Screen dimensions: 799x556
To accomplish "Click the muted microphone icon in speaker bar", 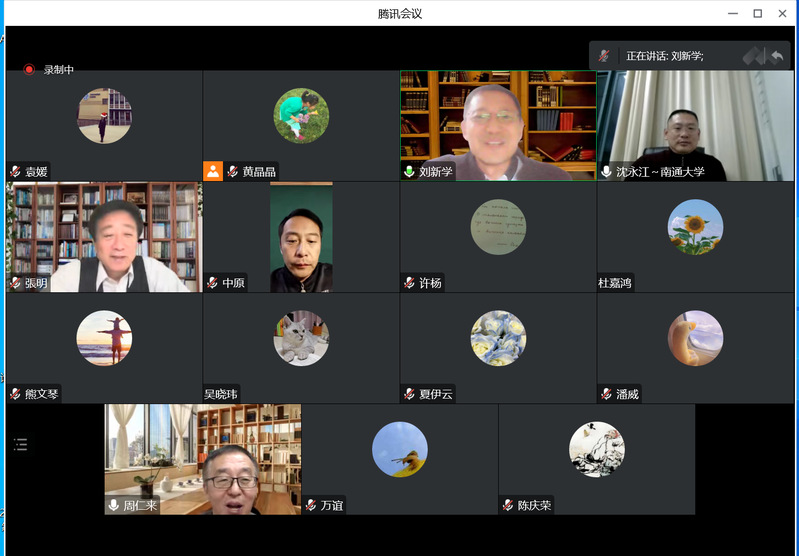I will pyautogui.click(x=604, y=56).
